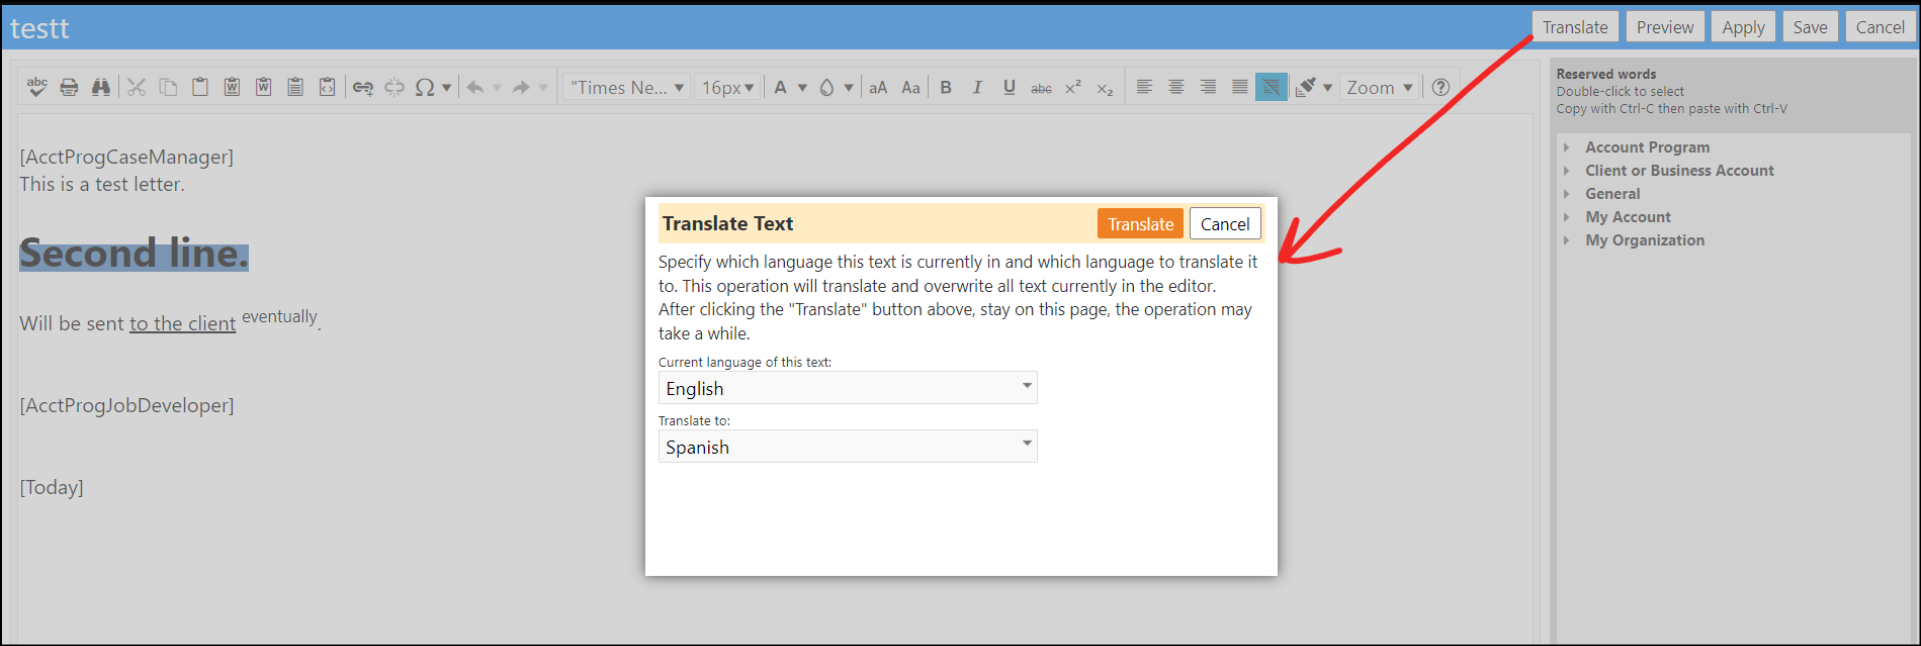Paste as plain text (lined clipboard icon)
This screenshot has height=646, width=1921.
(x=295, y=87)
